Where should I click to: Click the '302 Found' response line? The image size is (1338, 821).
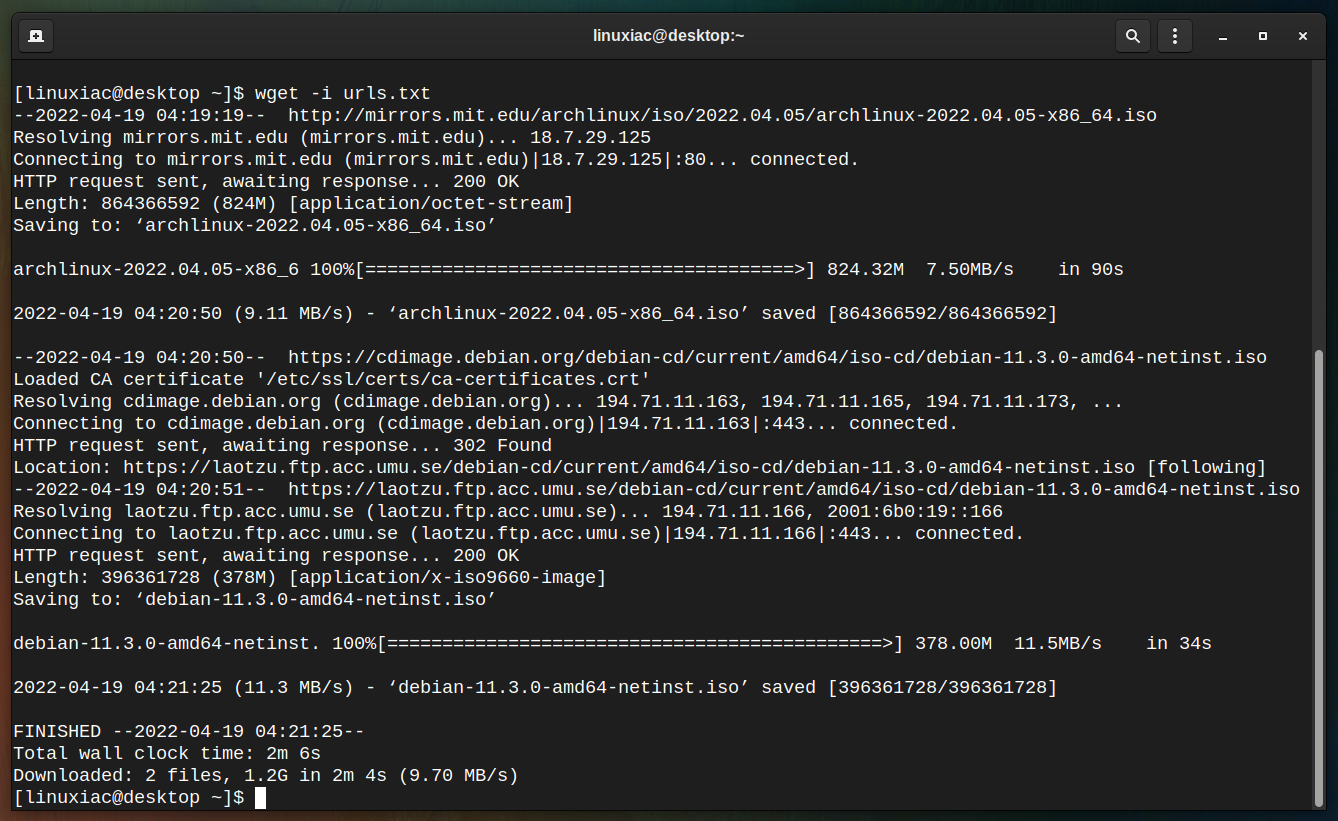(282, 445)
